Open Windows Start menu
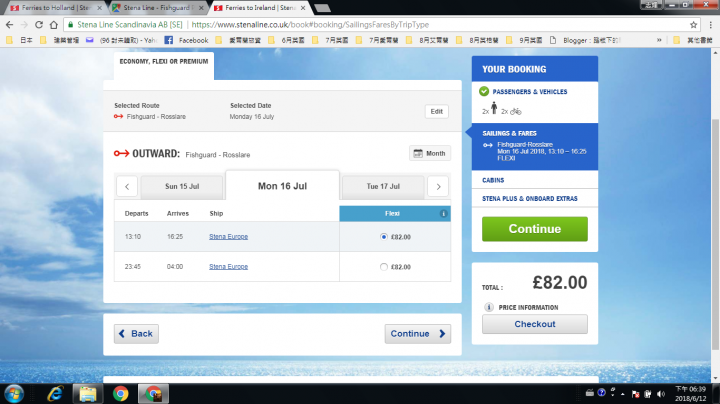 pos(14,394)
